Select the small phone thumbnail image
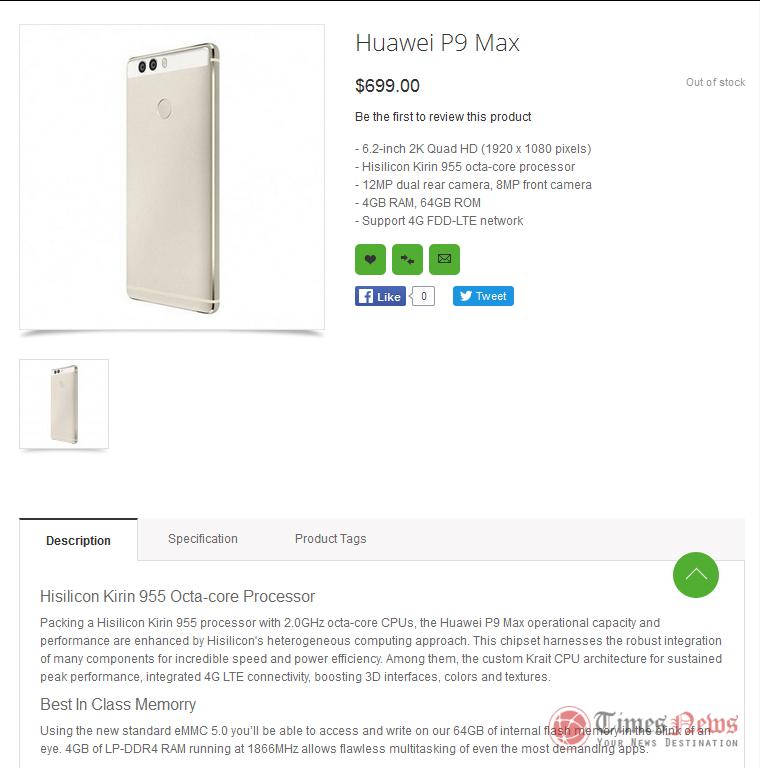The width and height of the screenshot is (760, 768). [64, 404]
